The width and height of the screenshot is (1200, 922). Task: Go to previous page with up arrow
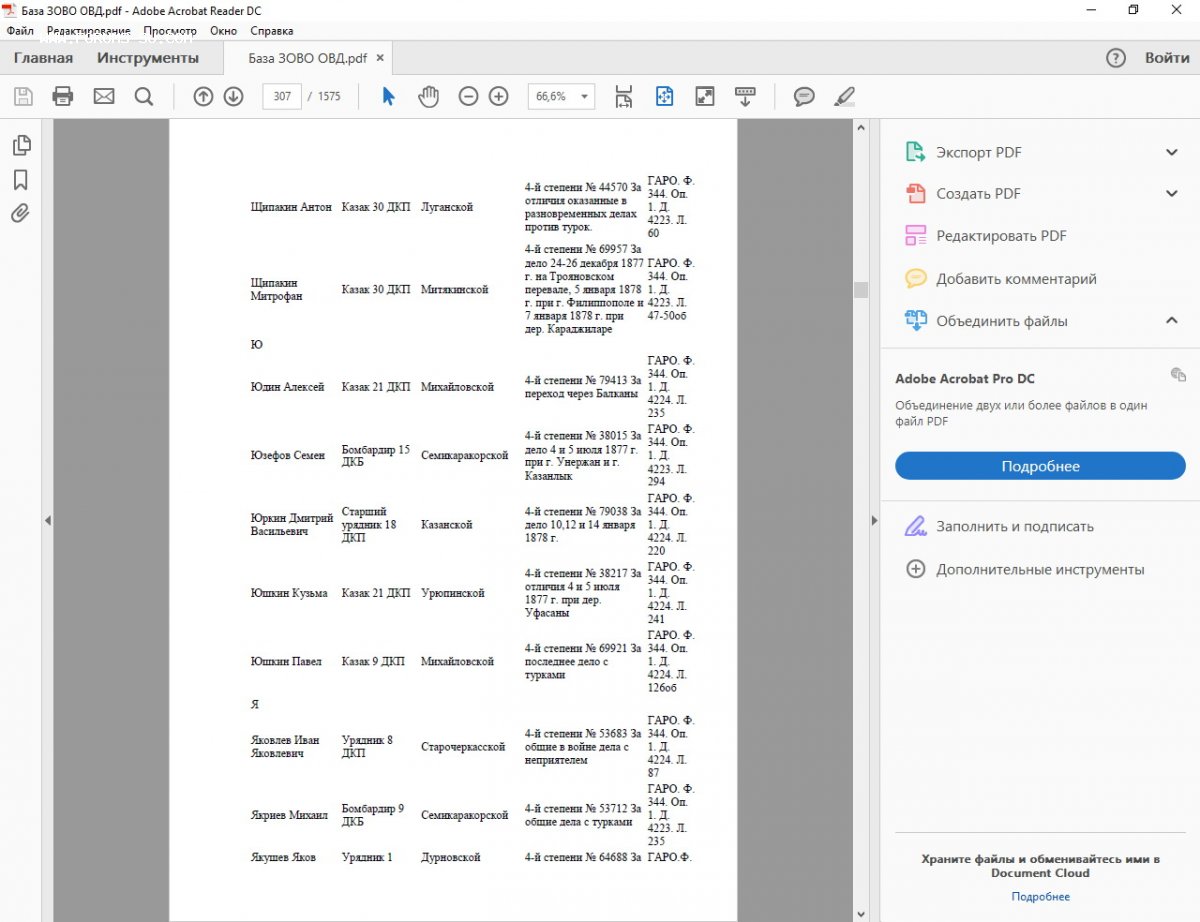[x=203, y=96]
